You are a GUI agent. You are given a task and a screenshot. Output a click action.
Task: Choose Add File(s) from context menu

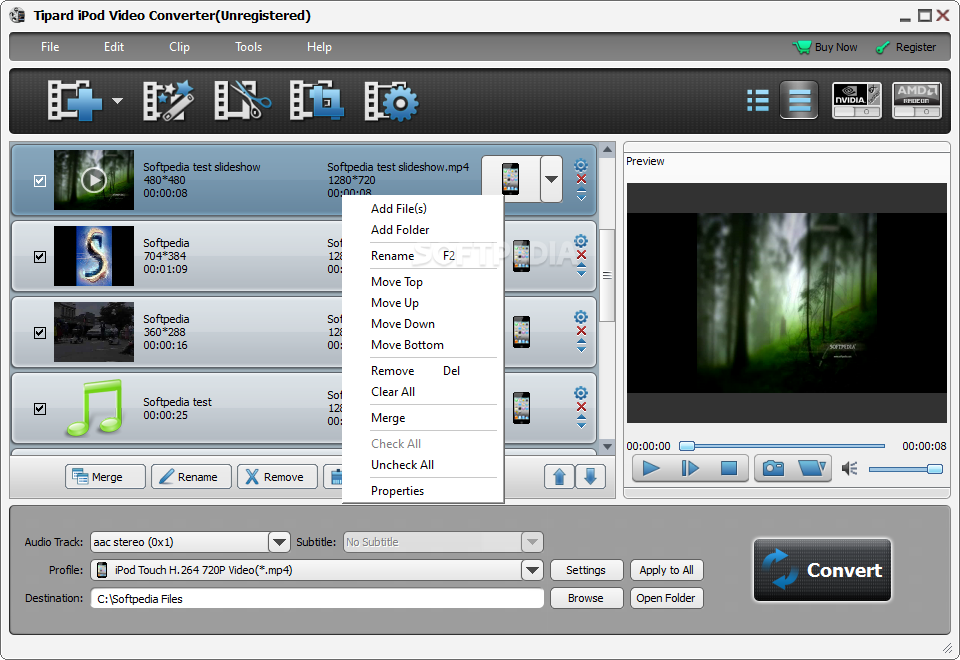click(399, 209)
